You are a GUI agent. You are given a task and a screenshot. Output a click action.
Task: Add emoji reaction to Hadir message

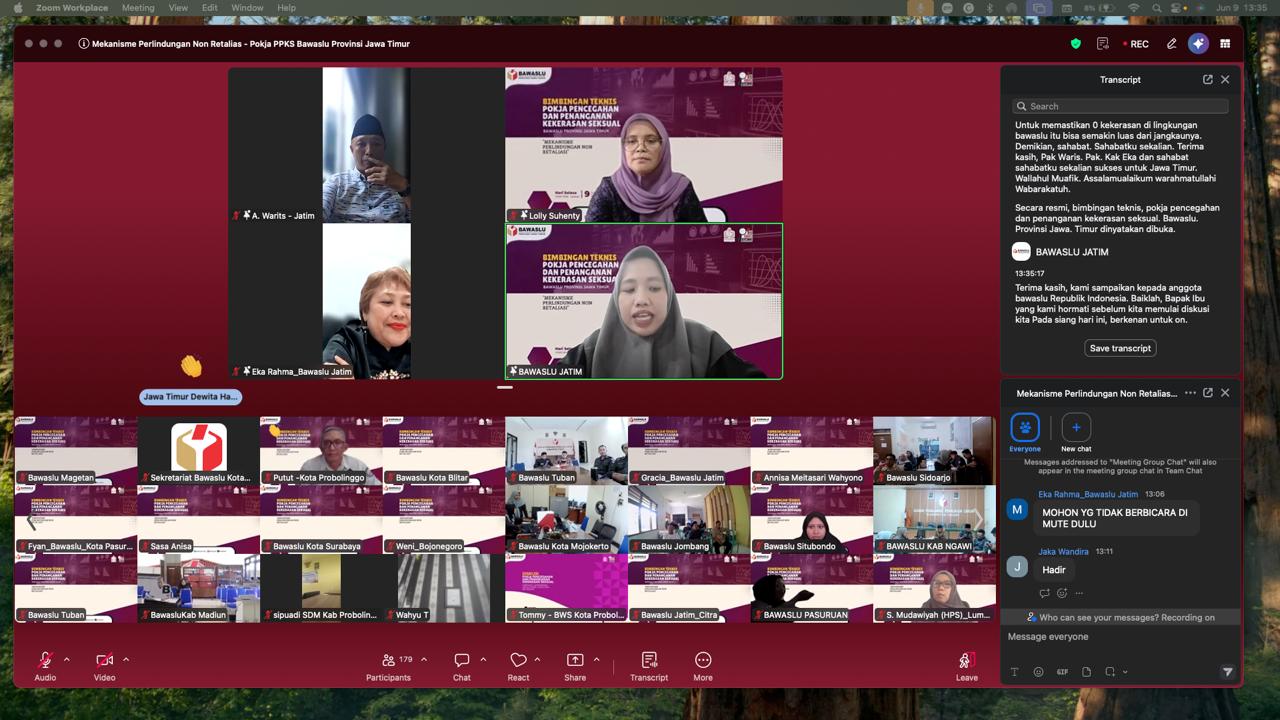(1062, 593)
